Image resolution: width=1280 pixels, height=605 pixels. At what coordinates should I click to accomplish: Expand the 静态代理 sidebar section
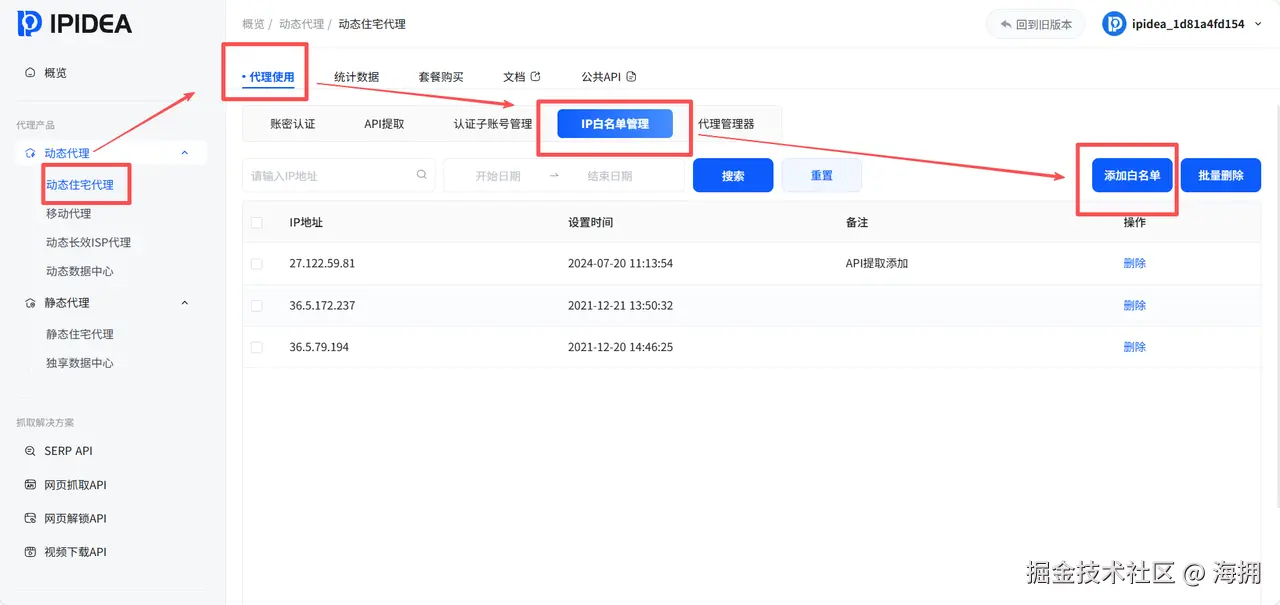(x=184, y=302)
